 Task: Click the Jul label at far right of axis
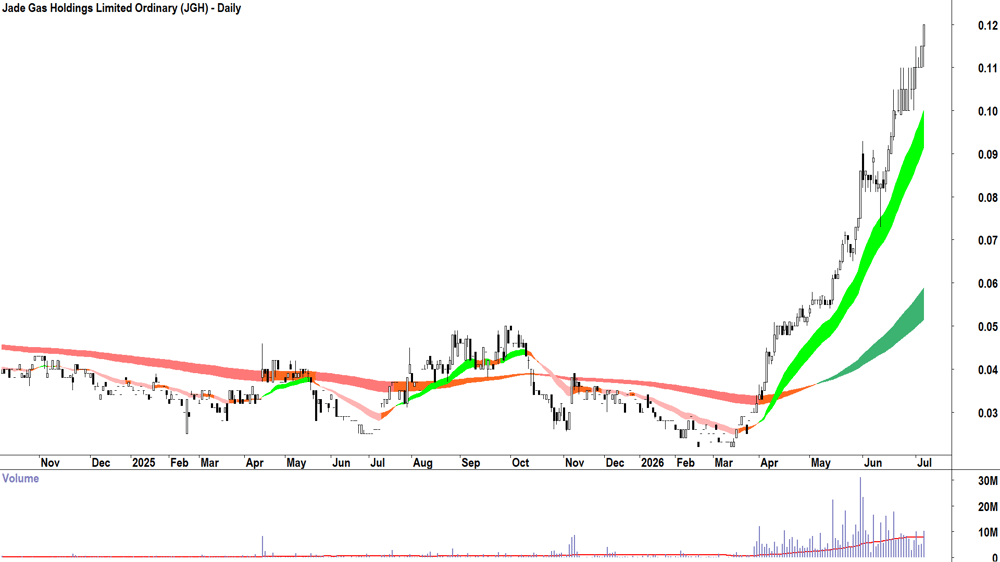click(x=923, y=463)
